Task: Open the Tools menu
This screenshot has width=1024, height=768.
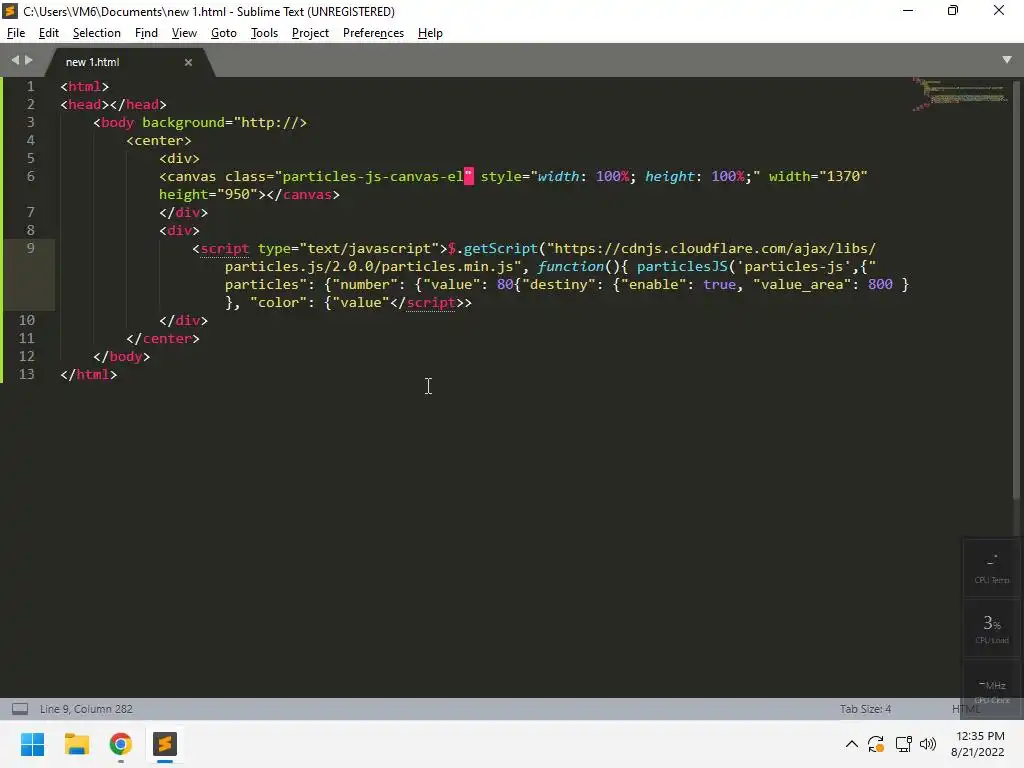Action: (x=264, y=33)
